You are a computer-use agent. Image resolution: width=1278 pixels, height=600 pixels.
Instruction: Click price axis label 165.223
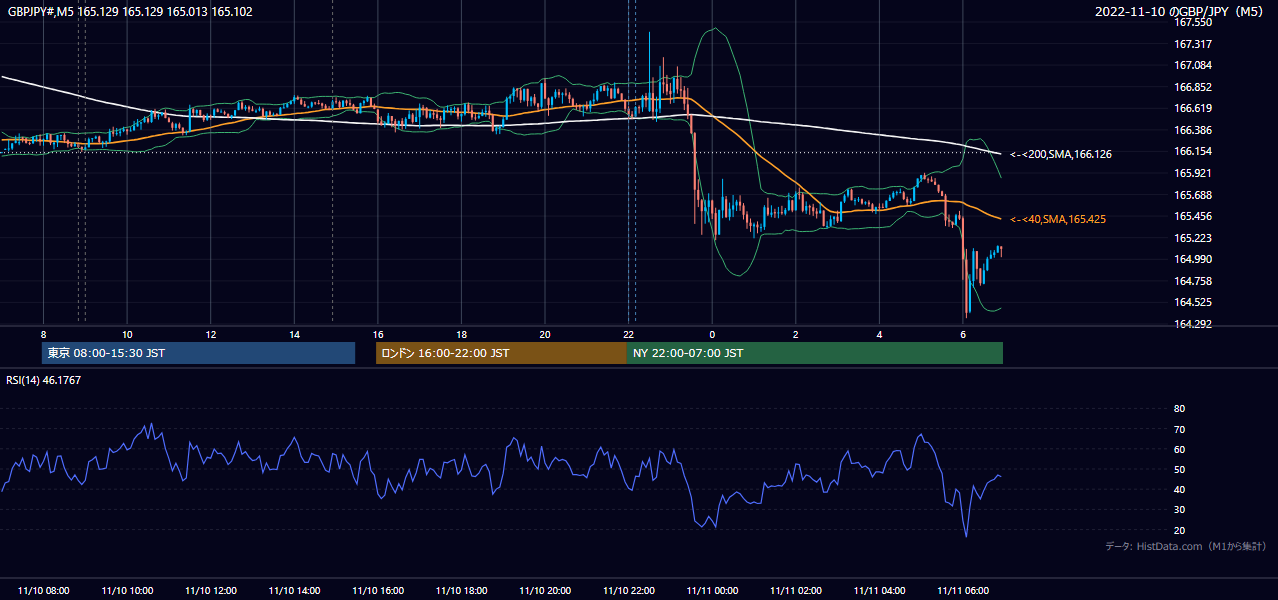tap(1193, 238)
